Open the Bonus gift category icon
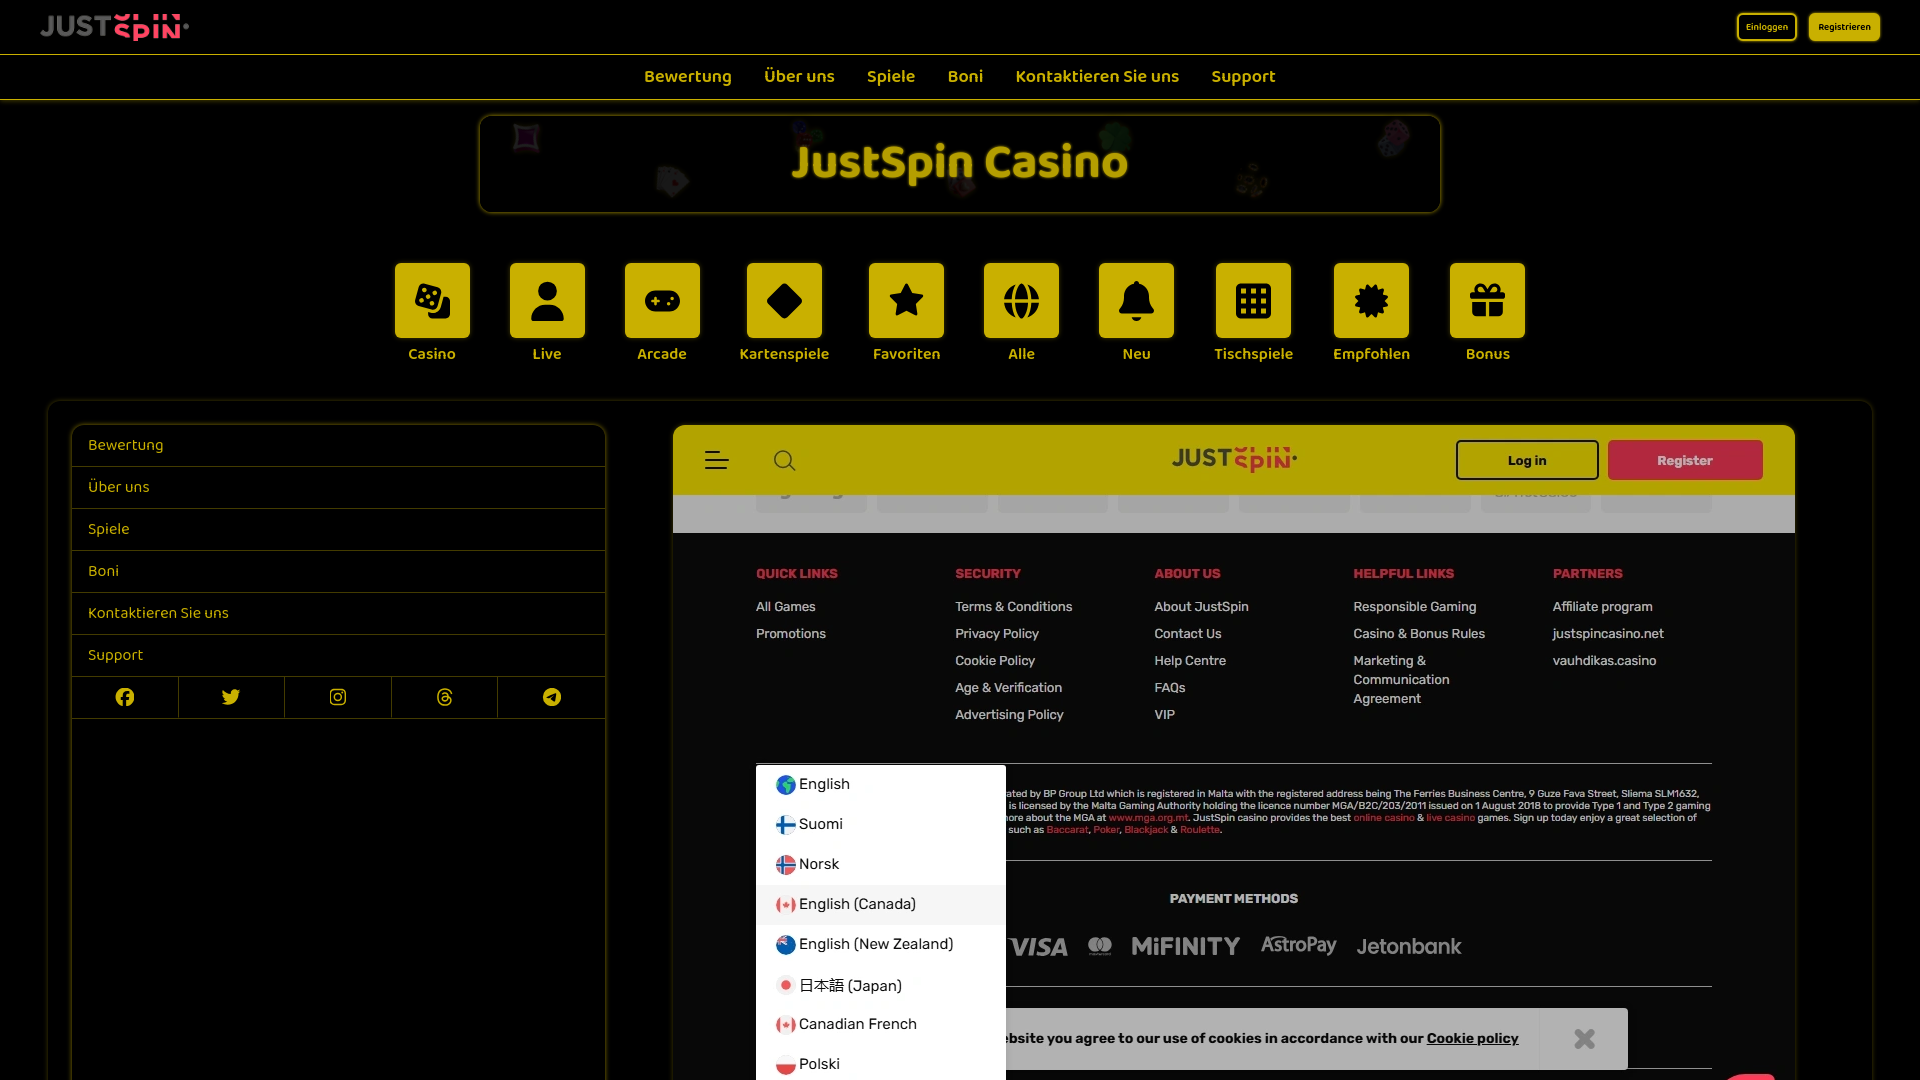Viewport: 1920px width, 1080px height. click(1487, 300)
